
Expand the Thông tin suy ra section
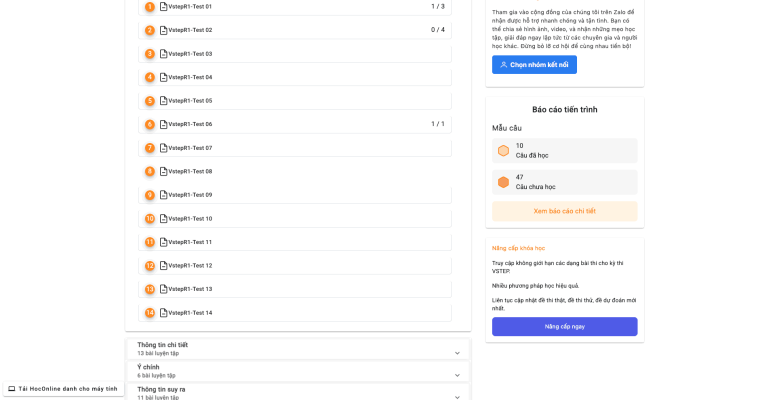click(298, 393)
